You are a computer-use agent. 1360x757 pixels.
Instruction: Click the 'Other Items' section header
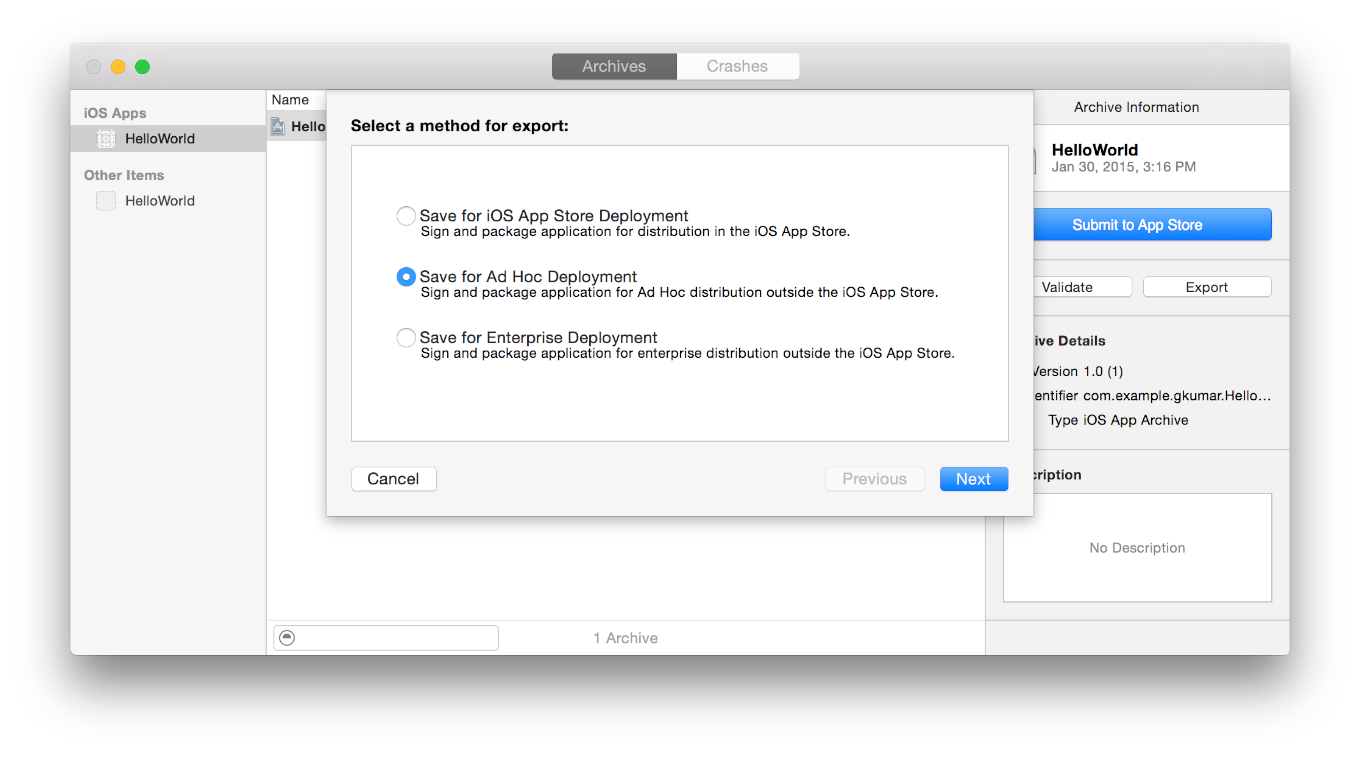point(124,175)
